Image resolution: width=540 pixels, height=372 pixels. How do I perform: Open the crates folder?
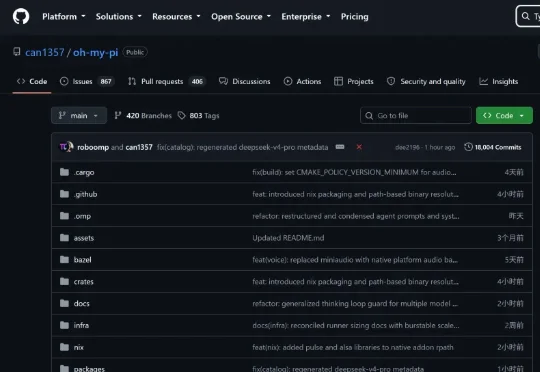click(84, 282)
